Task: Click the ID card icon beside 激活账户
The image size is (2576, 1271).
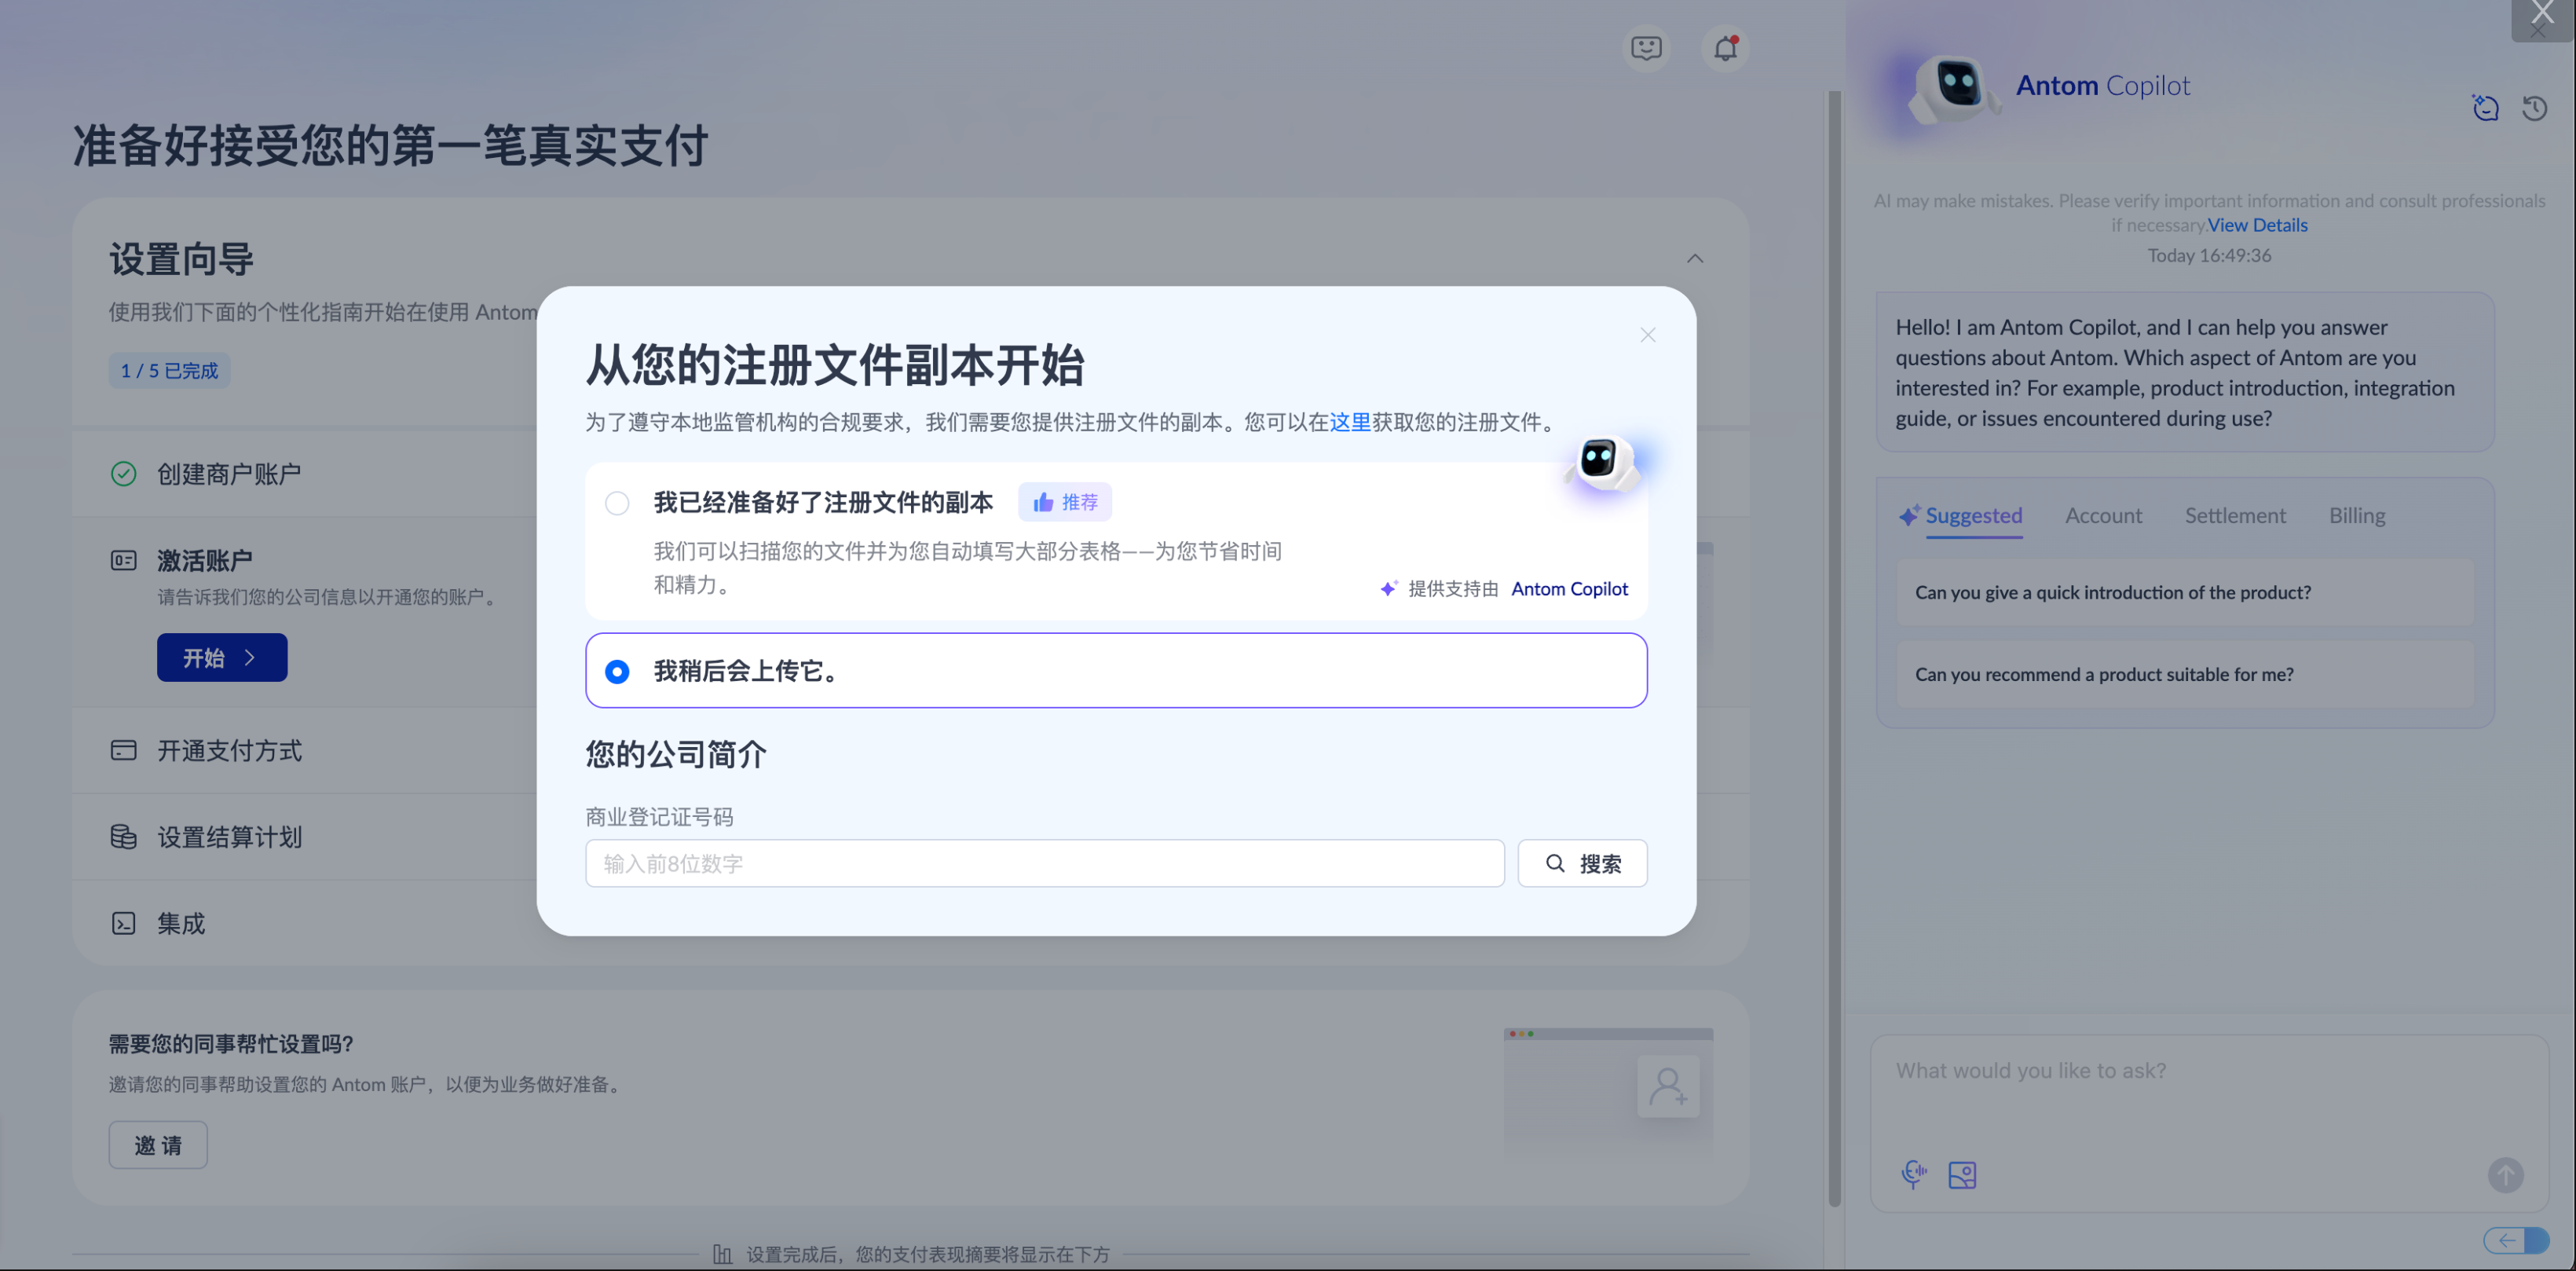Action: (123, 560)
